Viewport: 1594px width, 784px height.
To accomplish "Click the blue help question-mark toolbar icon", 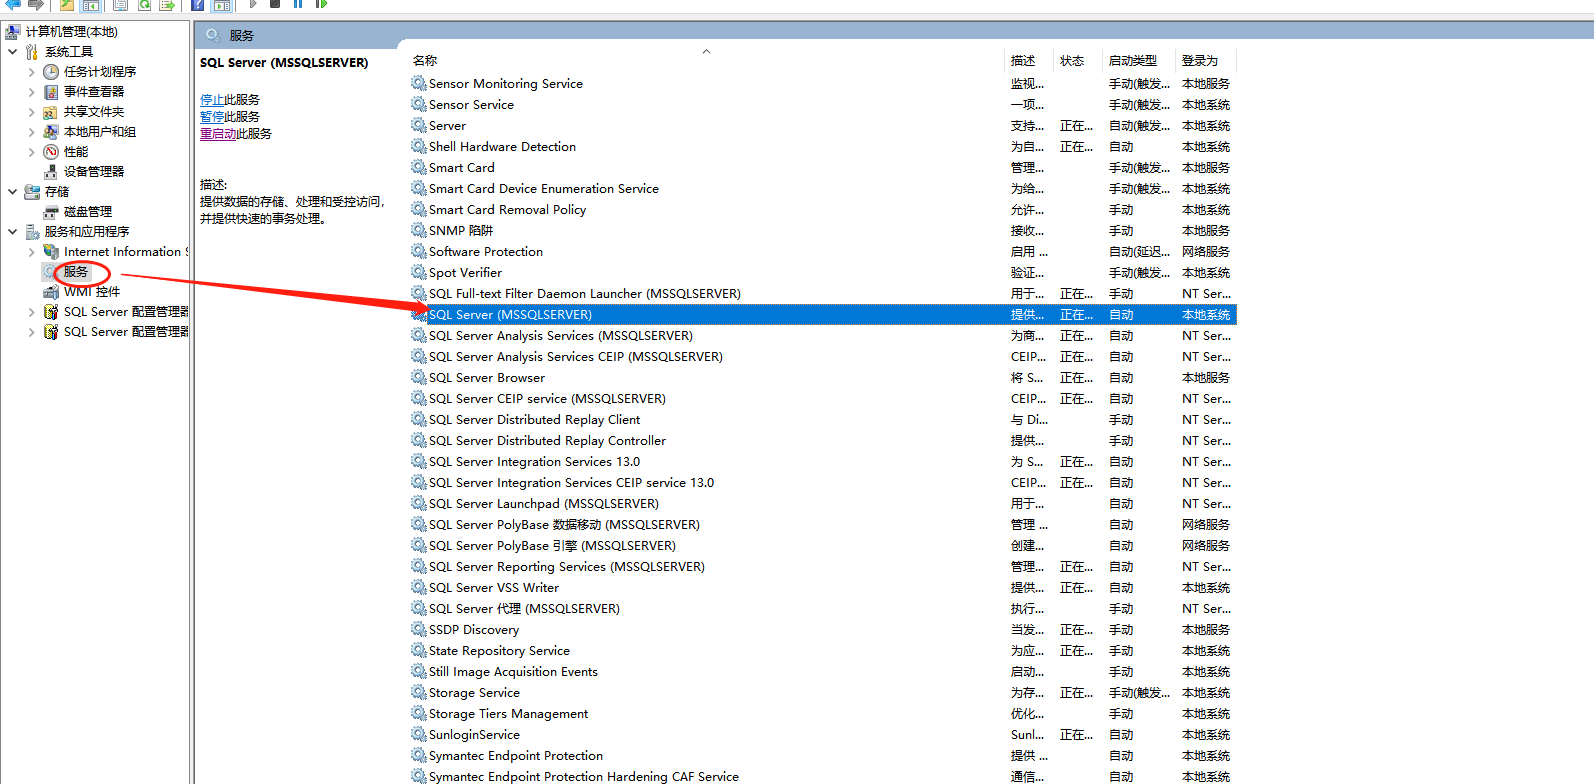I will click(198, 4).
